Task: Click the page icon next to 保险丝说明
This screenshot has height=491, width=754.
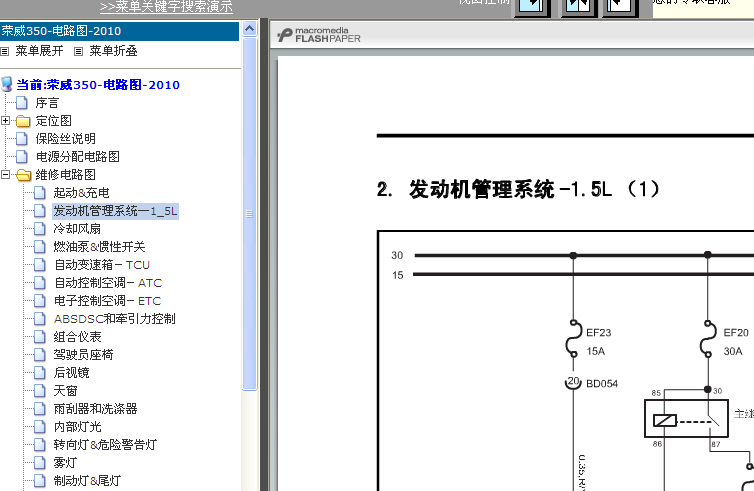Action: click(x=22, y=138)
